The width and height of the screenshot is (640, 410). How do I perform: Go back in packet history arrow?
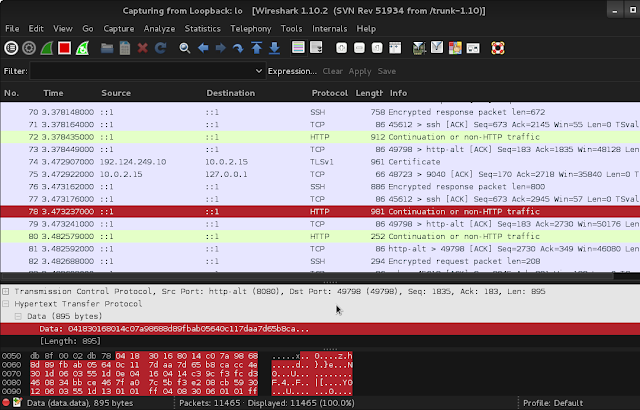click(203, 48)
